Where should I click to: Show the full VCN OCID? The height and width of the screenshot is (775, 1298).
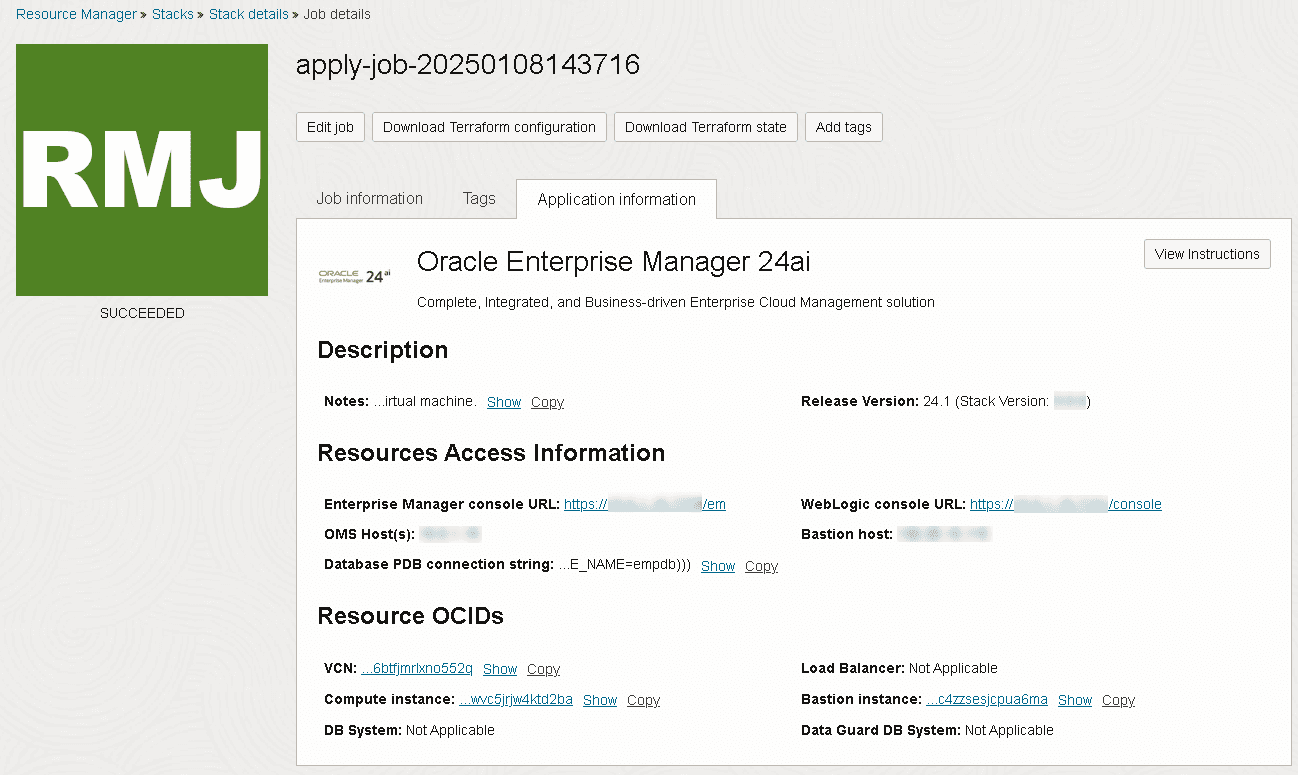[500, 669]
